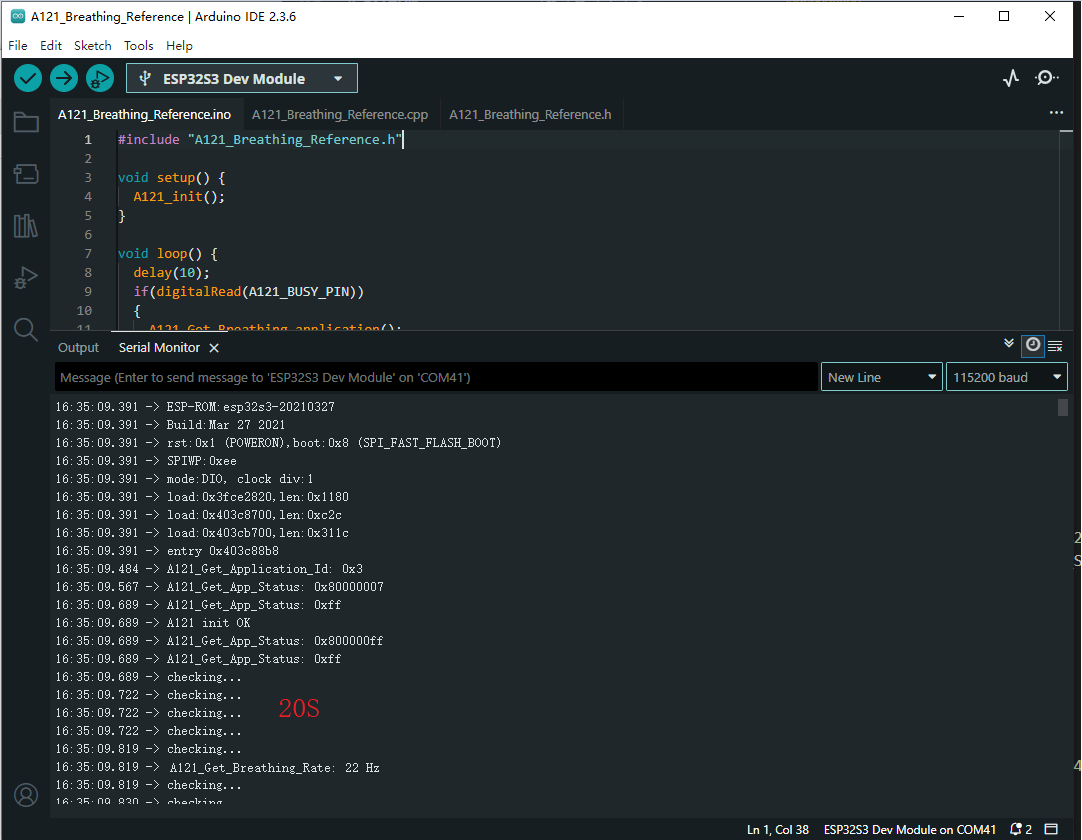The width and height of the screenshot is (1082, 840).
Task: Switch to the Output panel tab
Action: point(78,348)
